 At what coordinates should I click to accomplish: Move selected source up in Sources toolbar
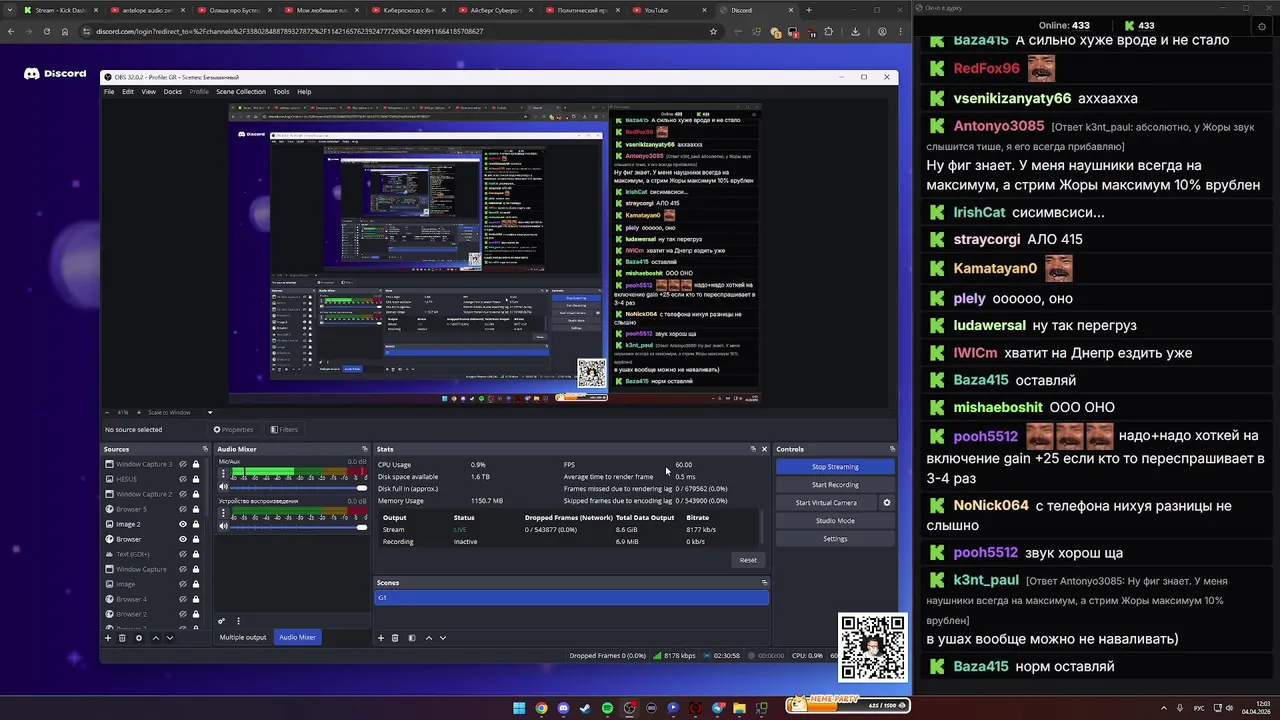coord(155,638)
